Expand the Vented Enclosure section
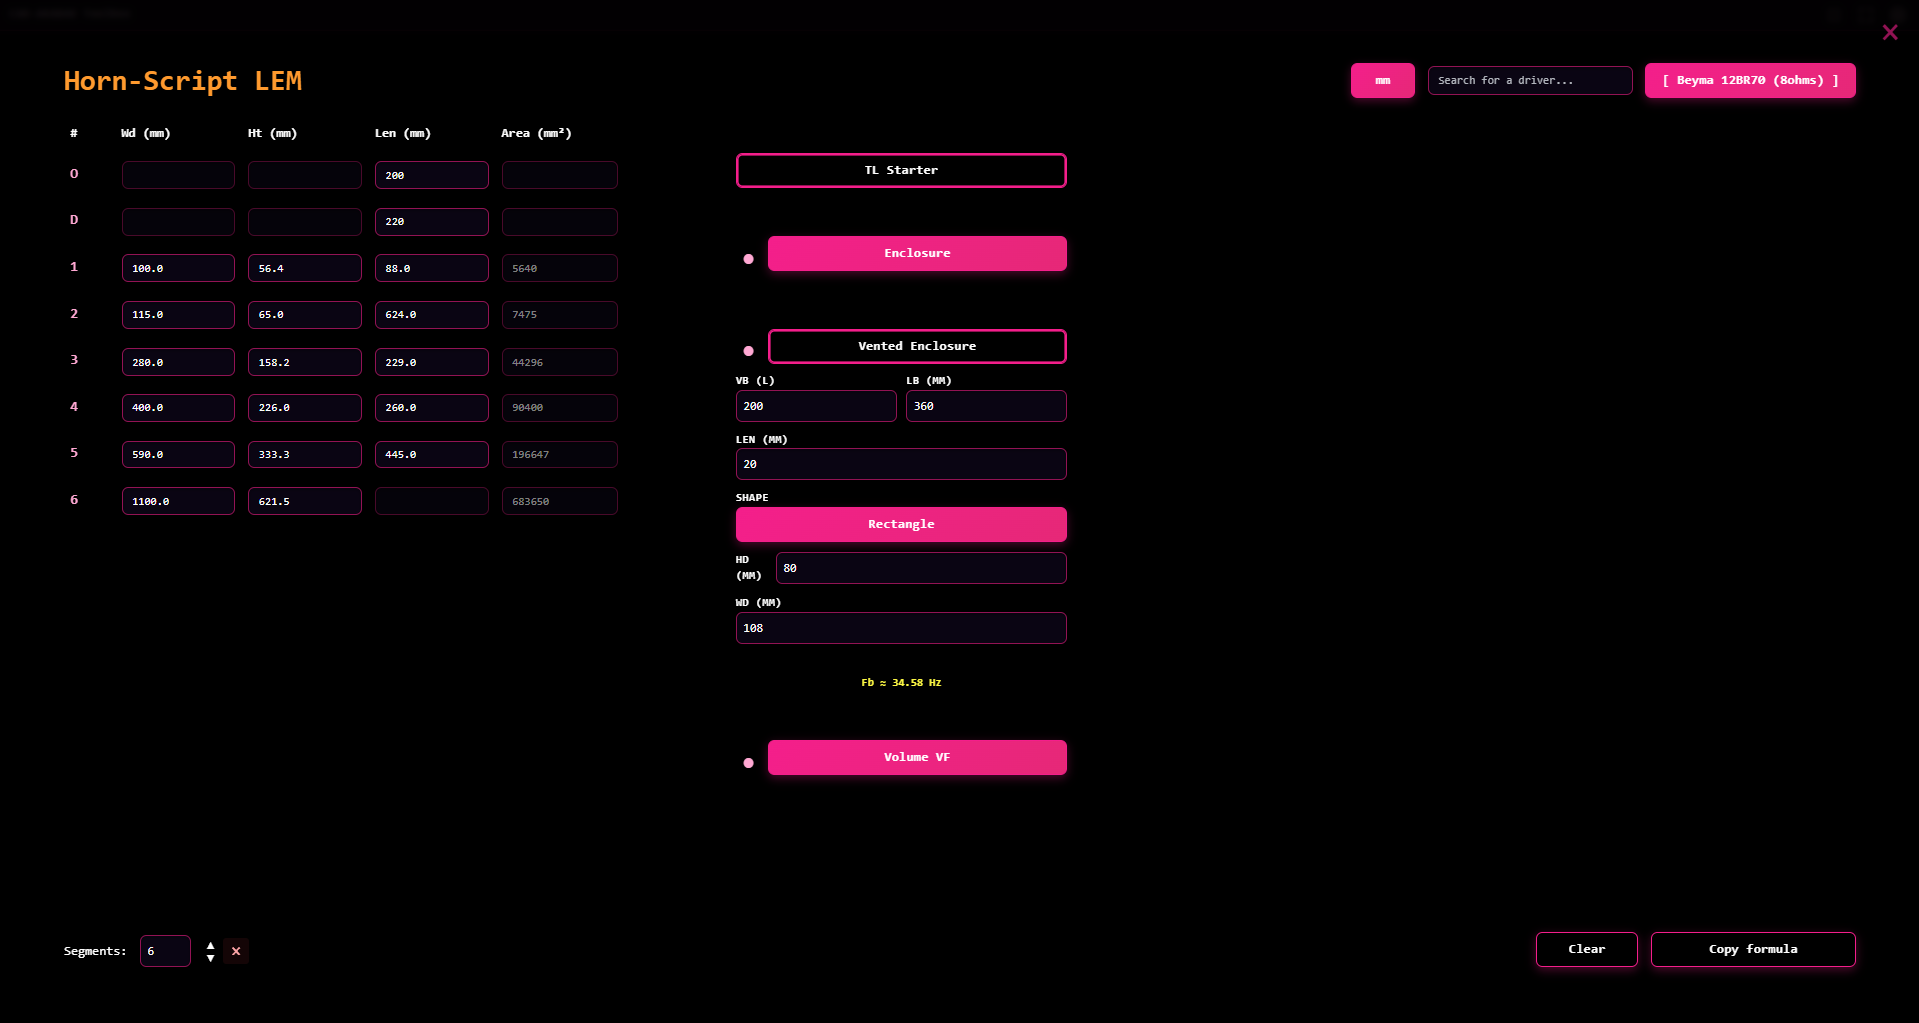The height and width of the screenshot is (1023, 1919). point(916,346)
